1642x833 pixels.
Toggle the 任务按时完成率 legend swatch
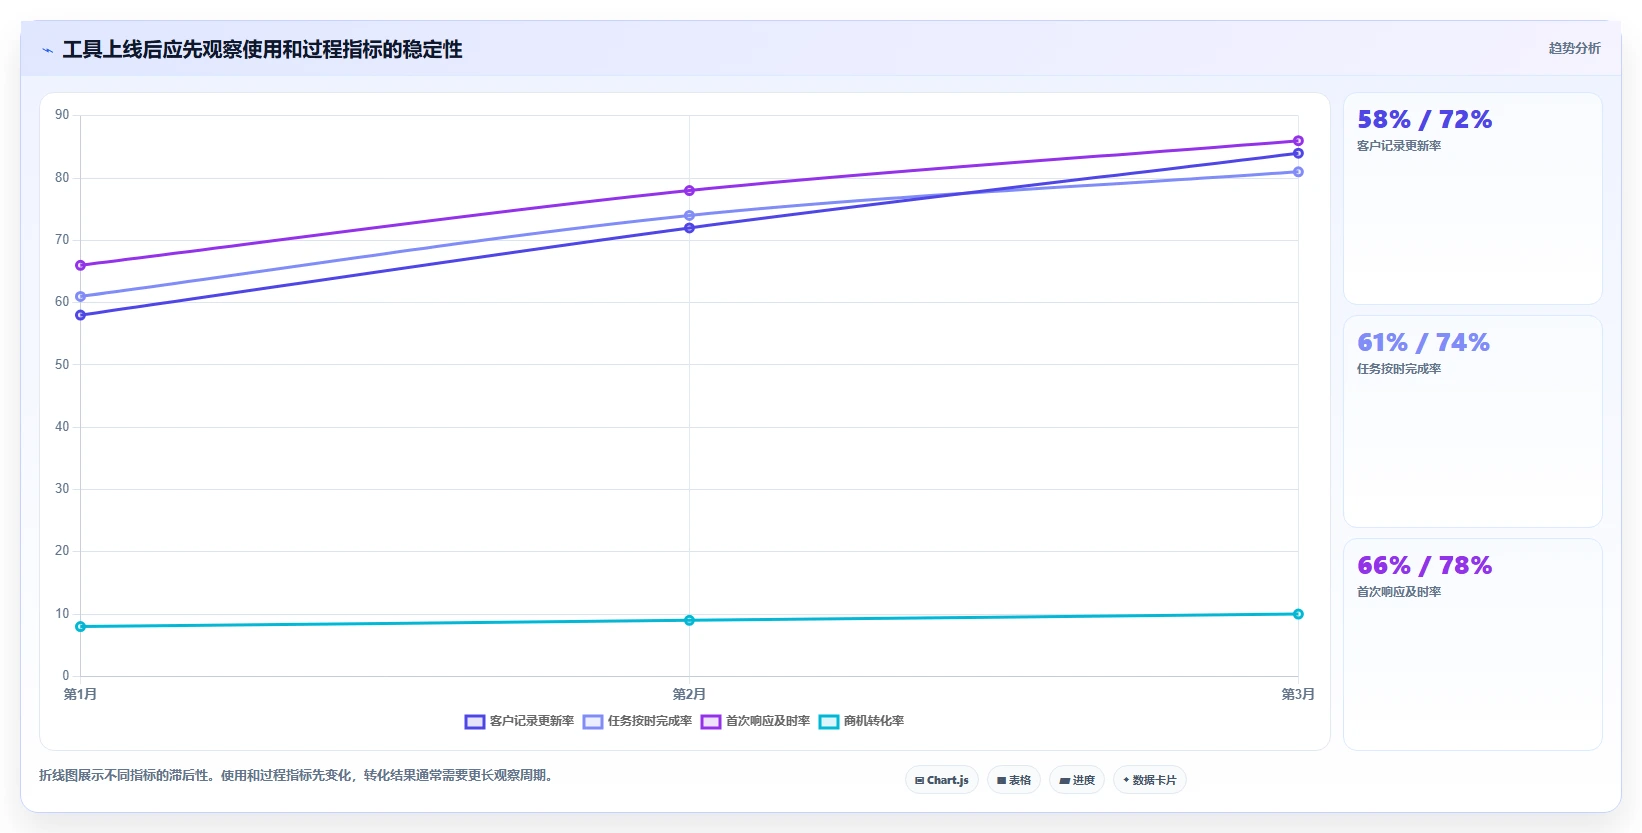pyautogui.click(x=593, y=722)
